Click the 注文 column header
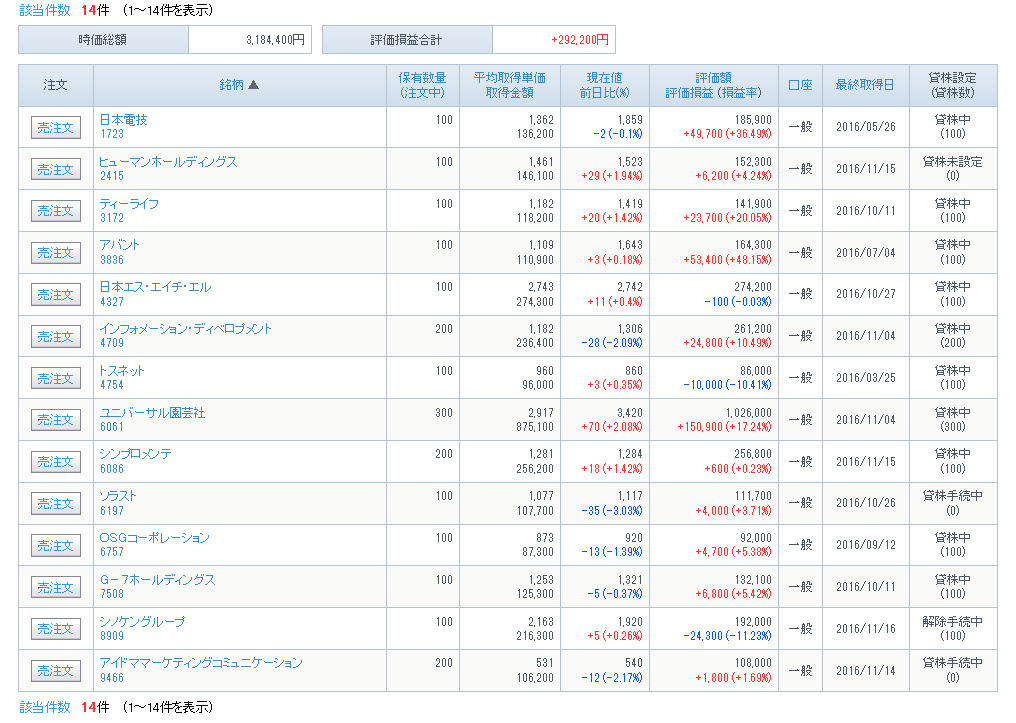1016x723 pixels. pos(55,85)
